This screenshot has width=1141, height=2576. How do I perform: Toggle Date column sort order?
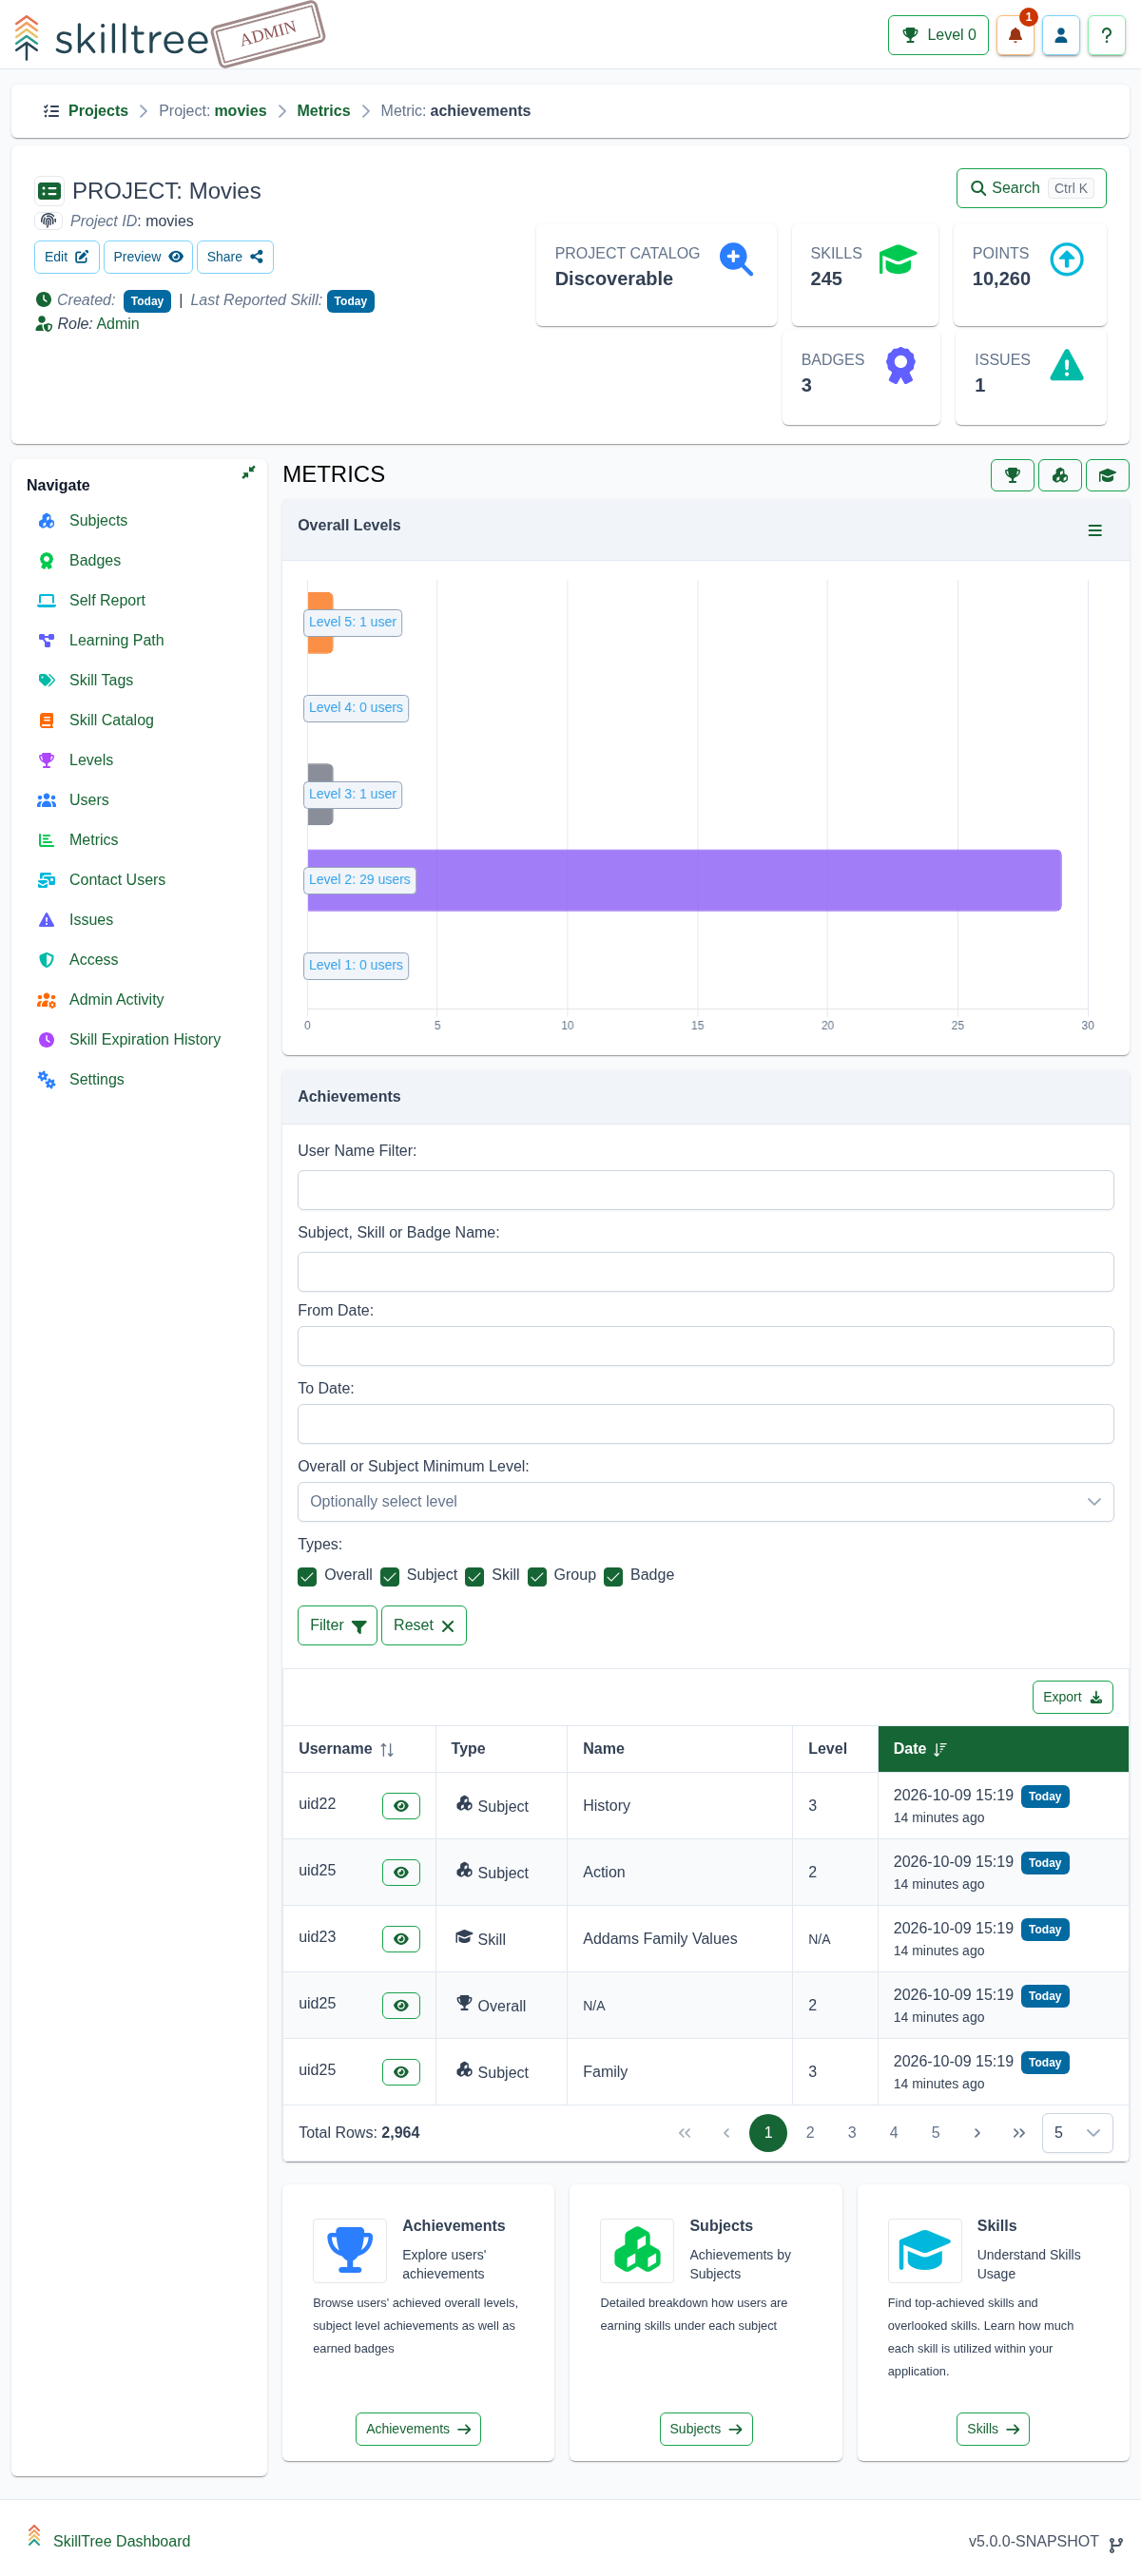939,1749
